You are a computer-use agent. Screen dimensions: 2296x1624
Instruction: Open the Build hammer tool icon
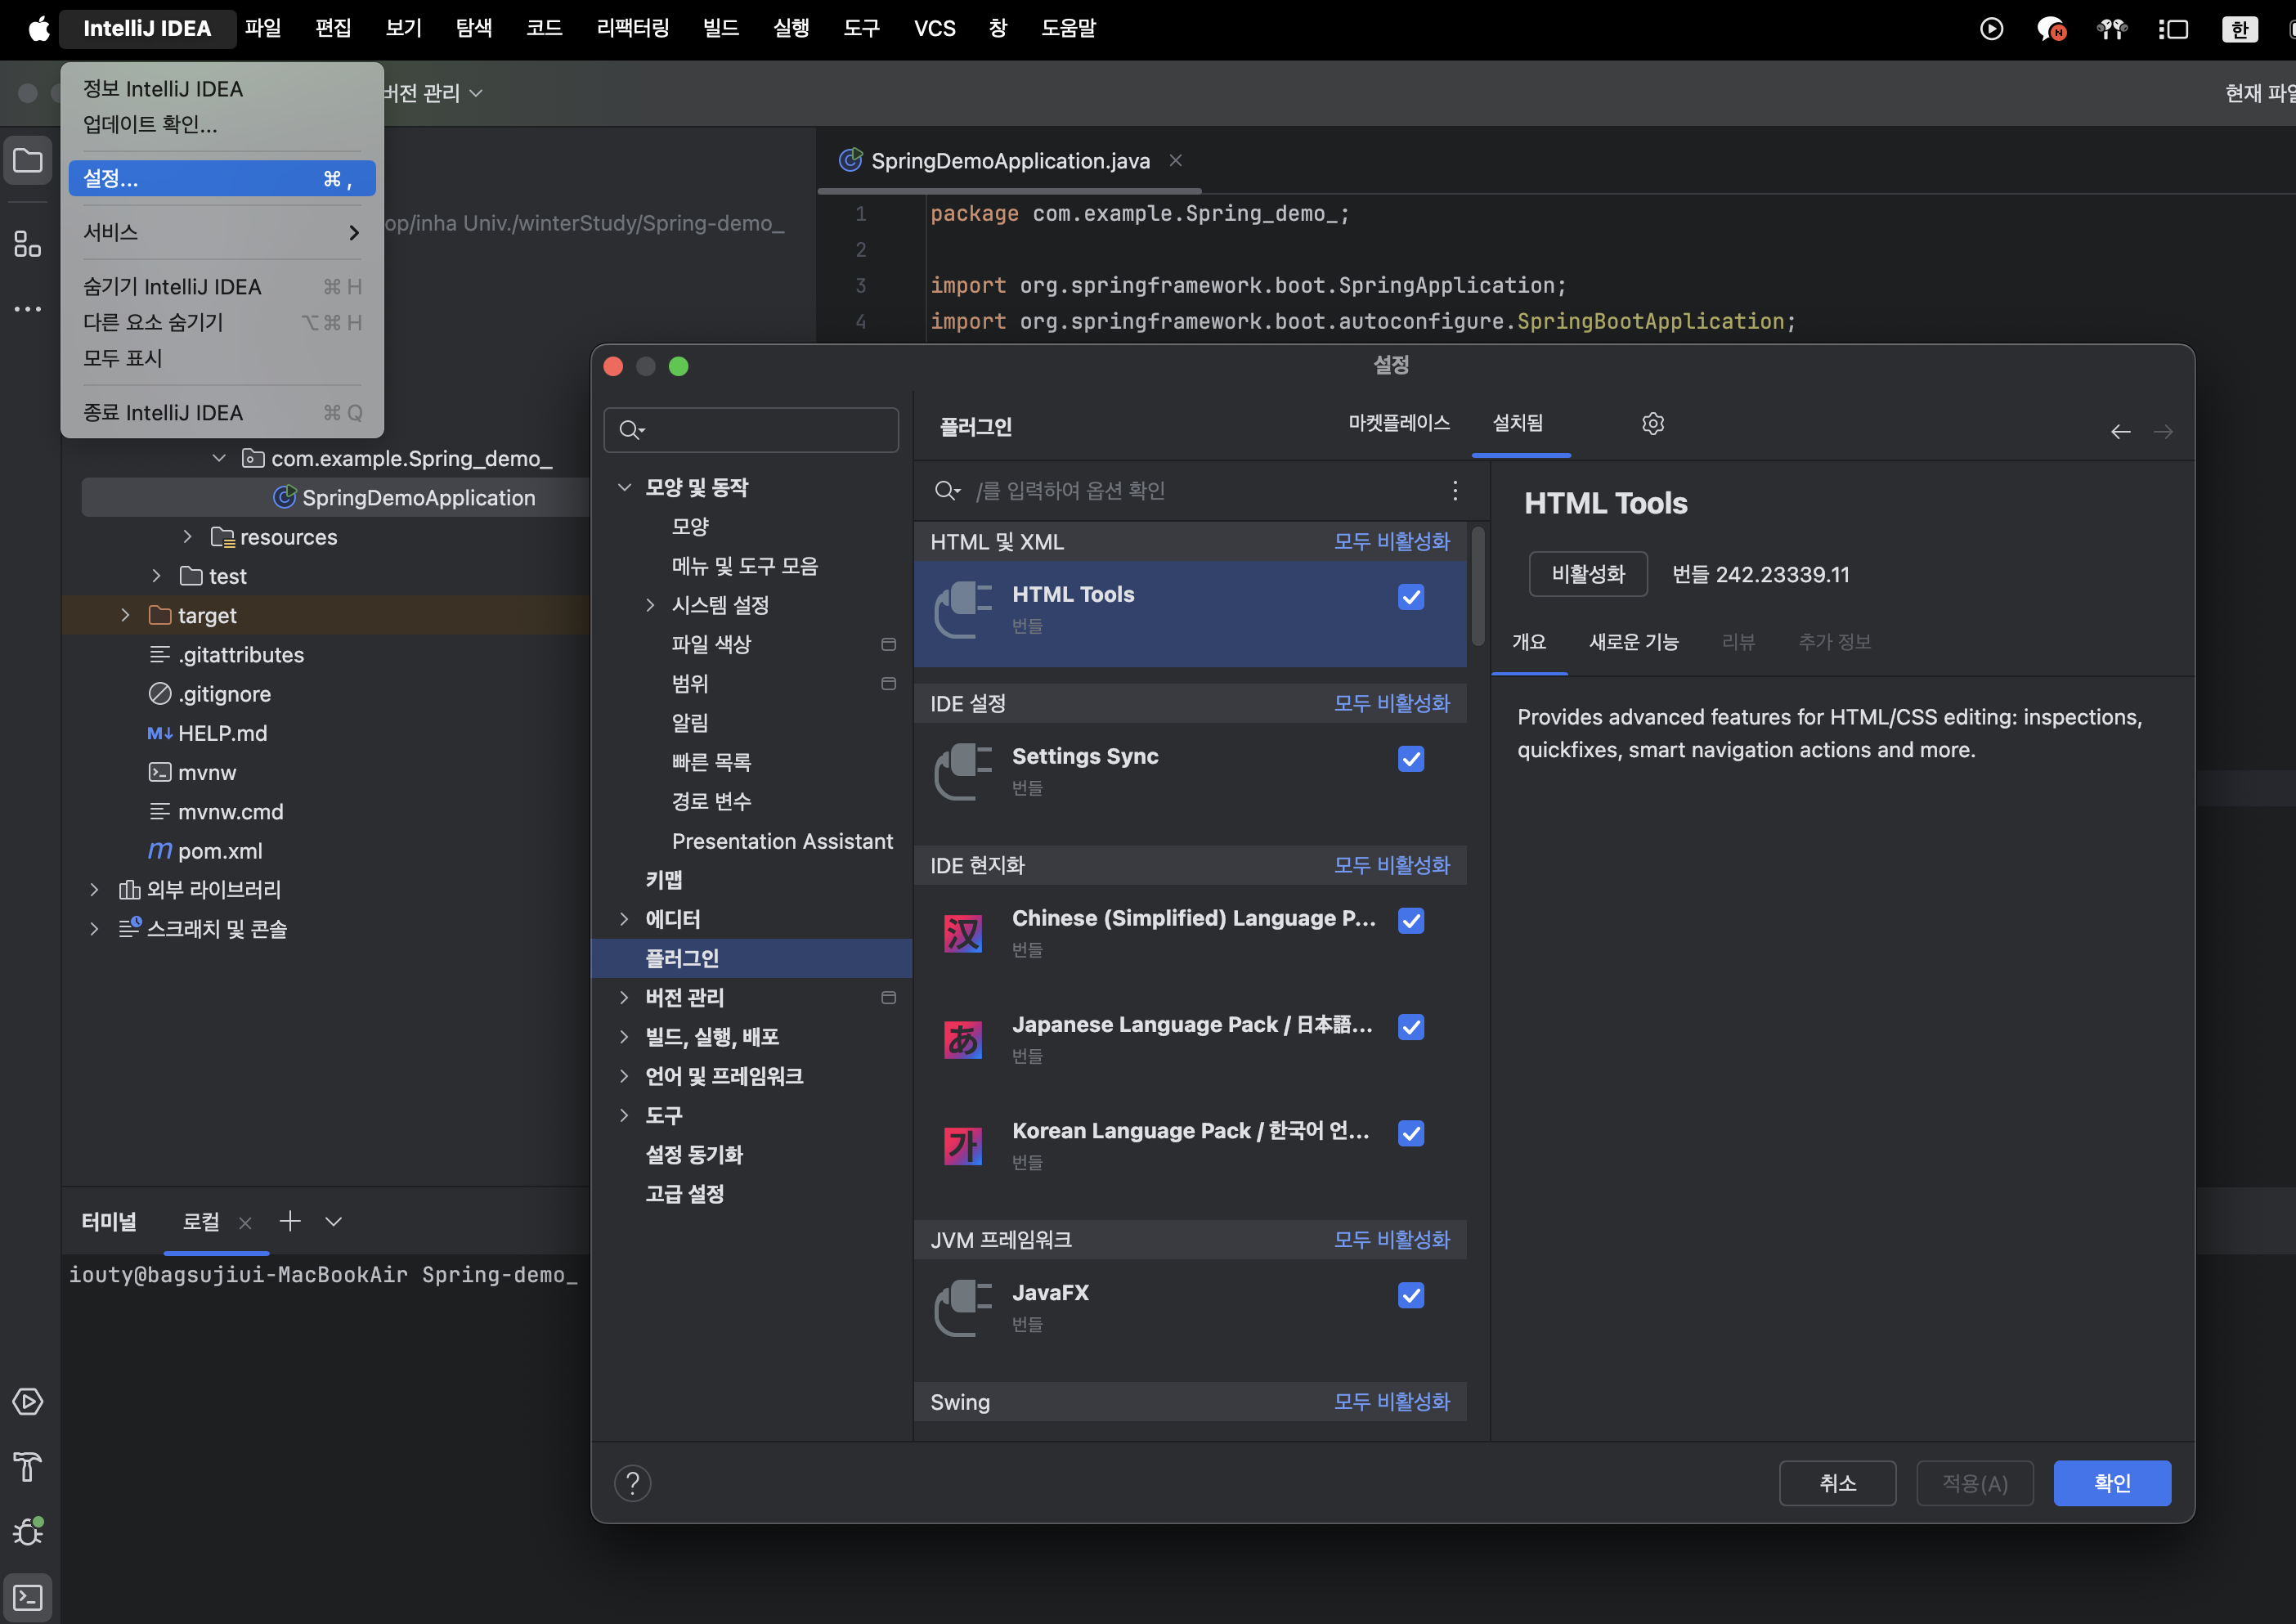click(28, 1467)
